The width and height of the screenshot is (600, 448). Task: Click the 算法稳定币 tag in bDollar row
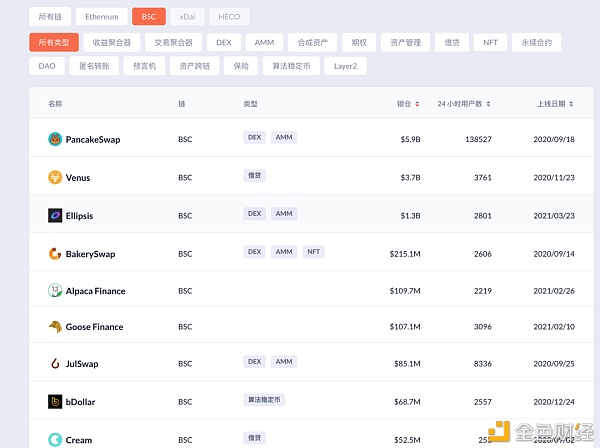[264, 400]
